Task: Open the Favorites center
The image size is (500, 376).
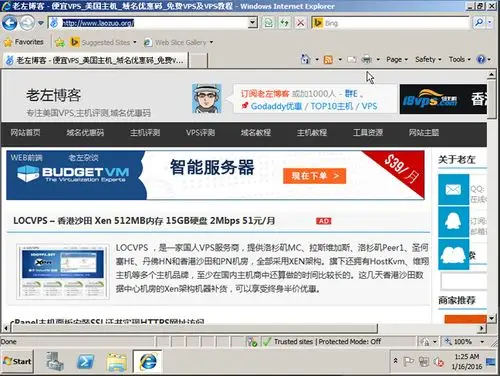Action: pyautogui.click(x=23, y=42)
